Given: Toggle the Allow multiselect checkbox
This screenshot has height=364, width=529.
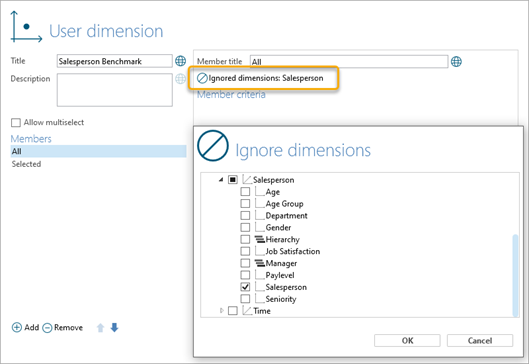Looking at the screenshot, I should [16, 122].
